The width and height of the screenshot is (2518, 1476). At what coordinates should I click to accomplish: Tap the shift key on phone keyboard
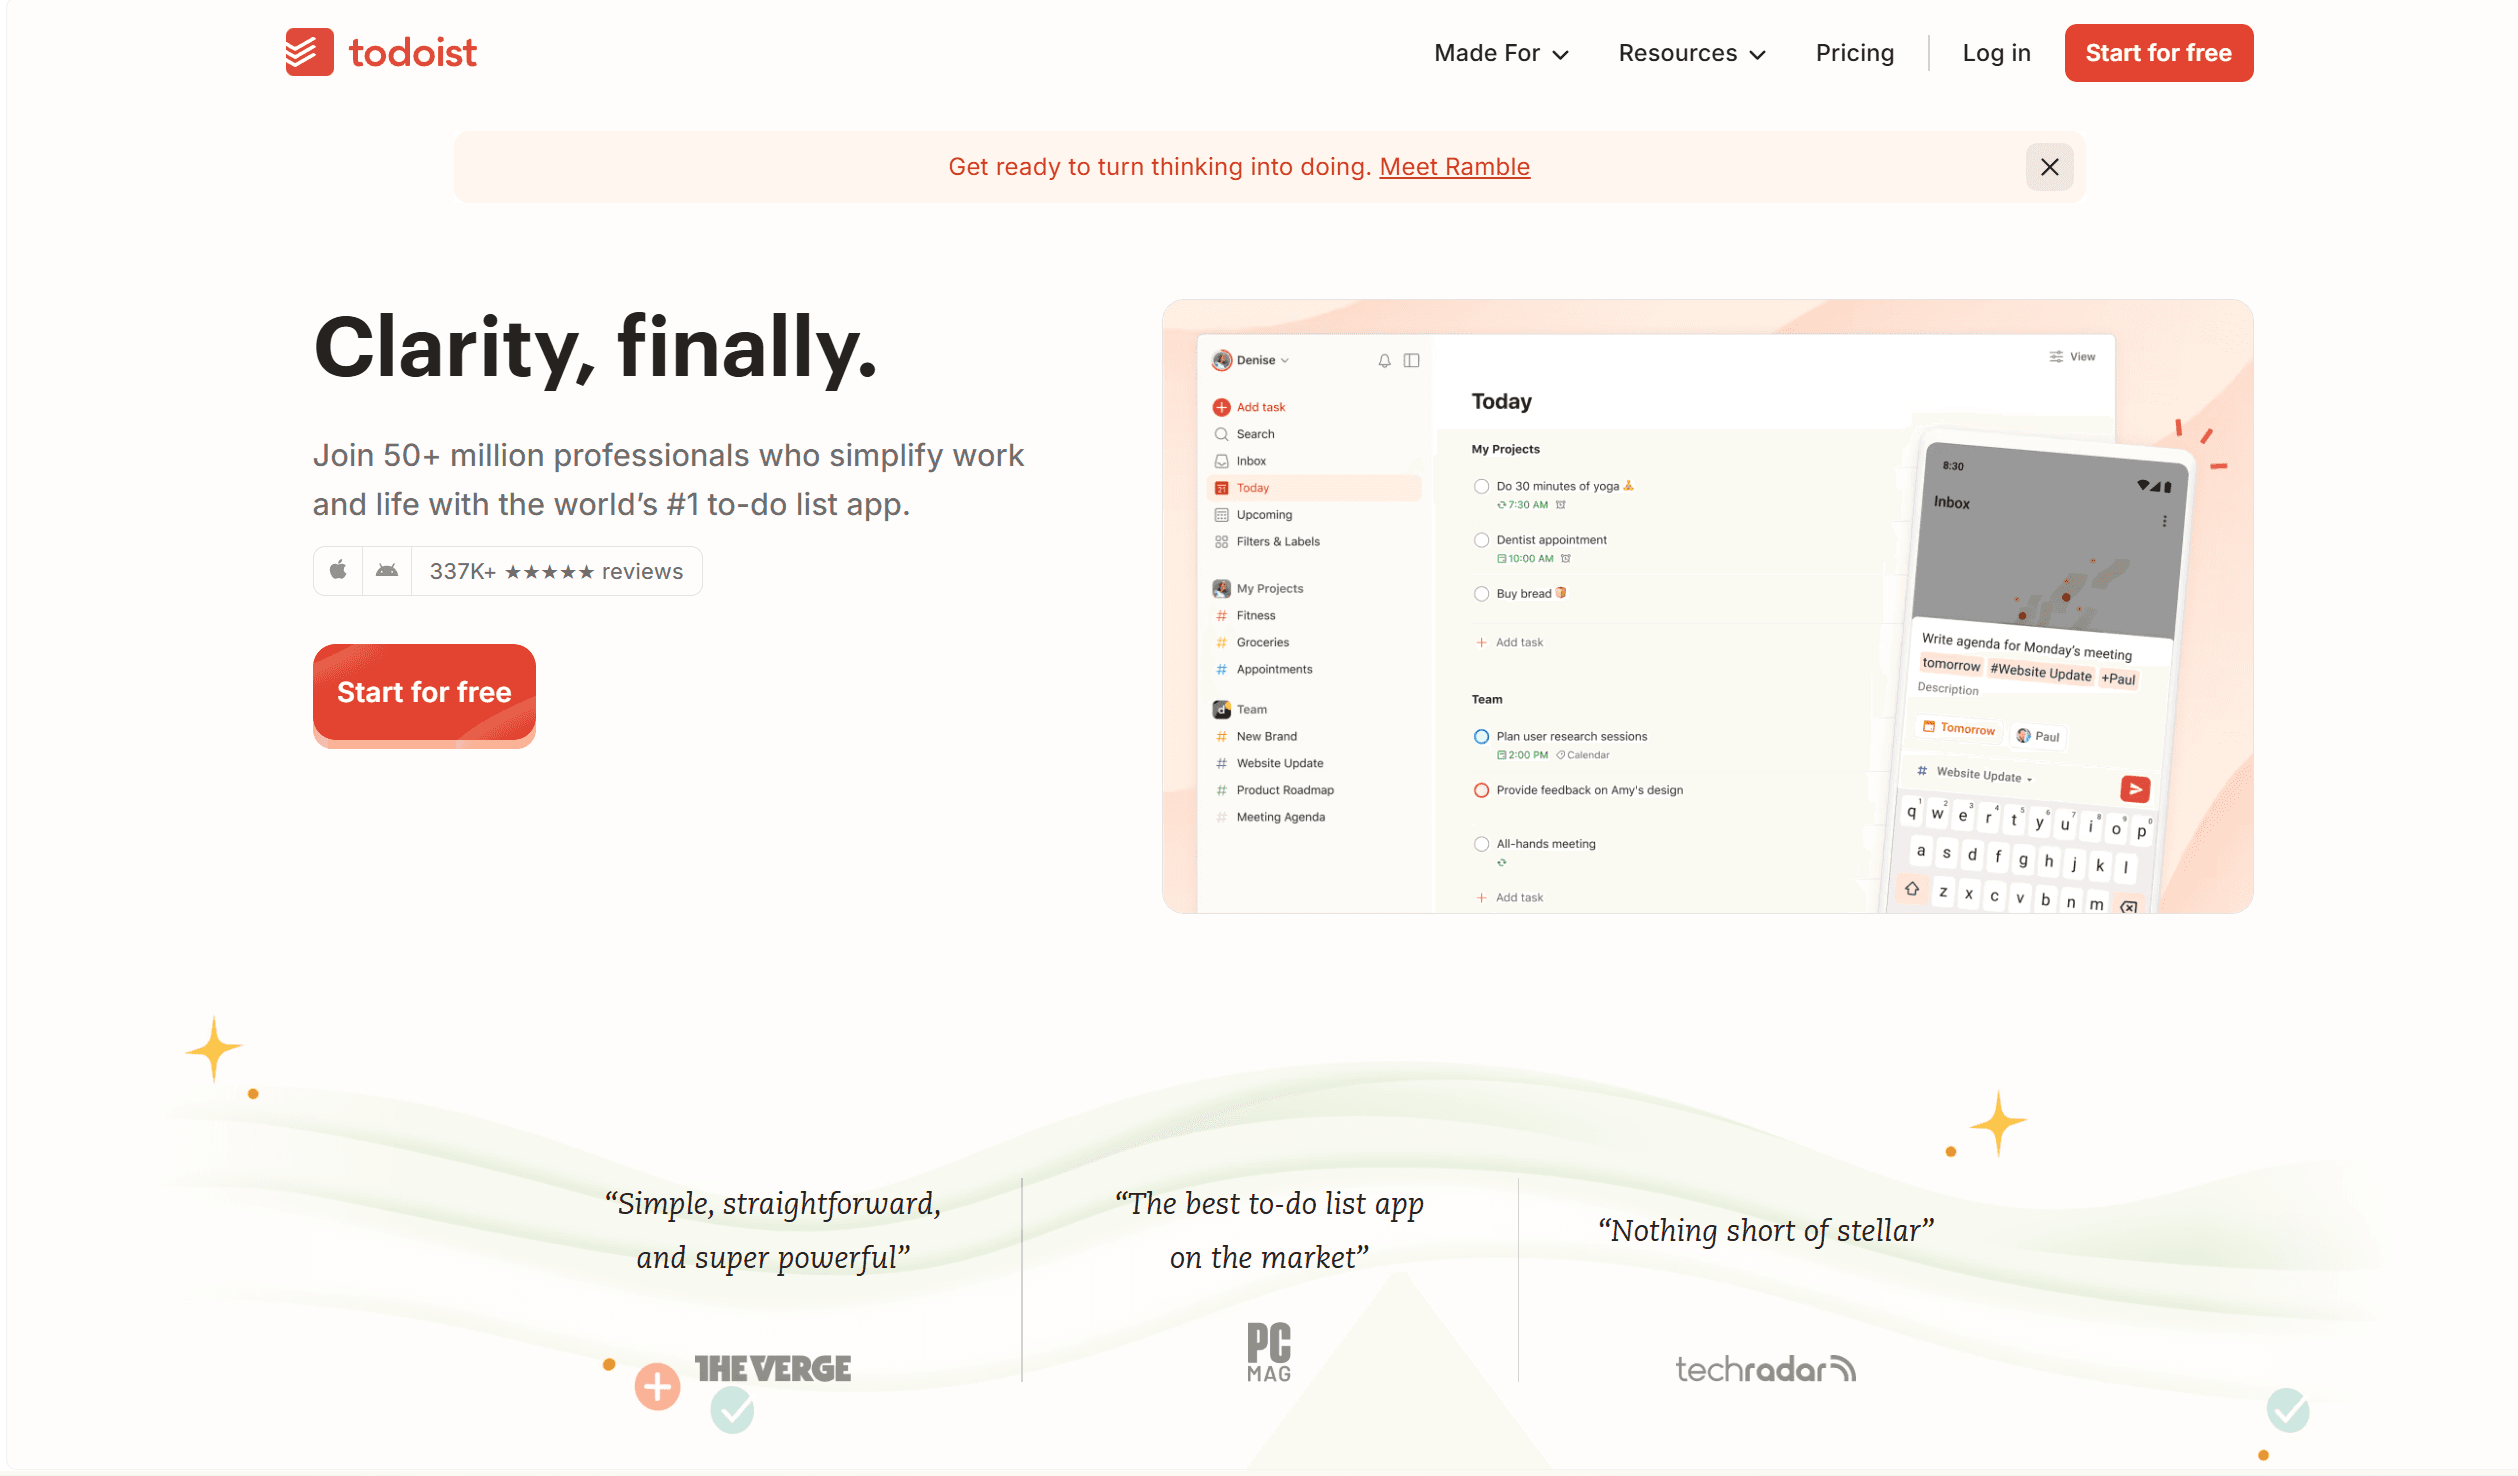1911,888
